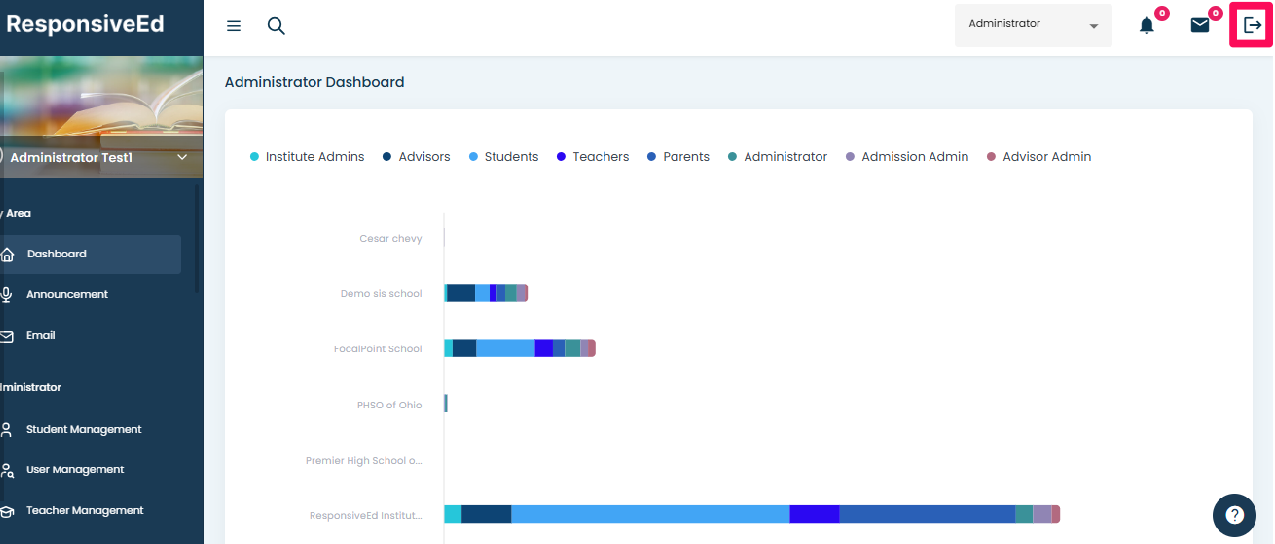
Task: Open the notifications bell icon
Action: tap(1147, 26)
